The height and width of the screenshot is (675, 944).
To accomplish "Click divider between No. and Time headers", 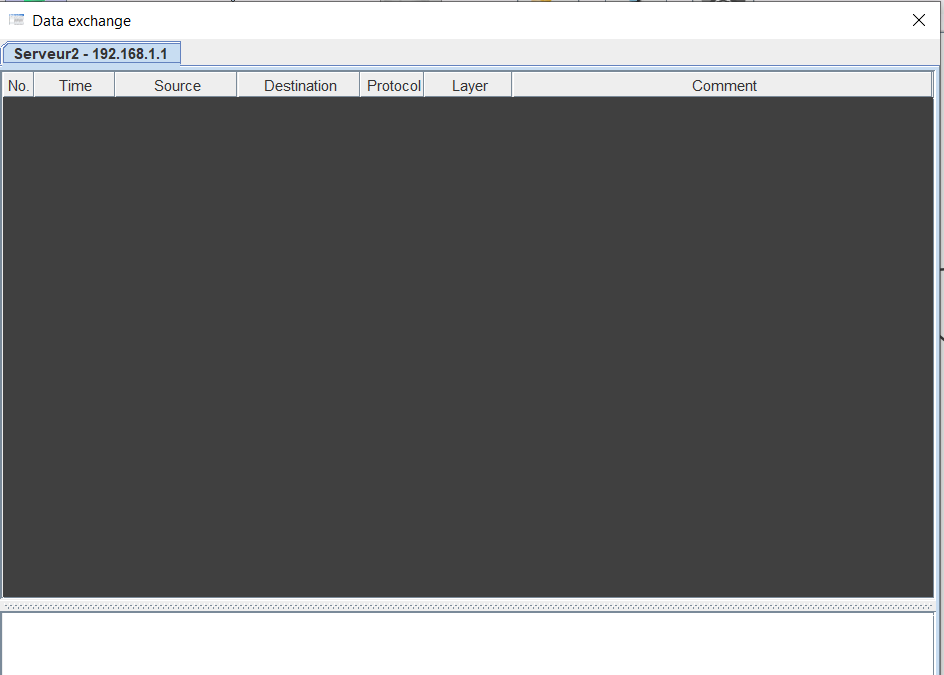I will (x=34, y=86).
